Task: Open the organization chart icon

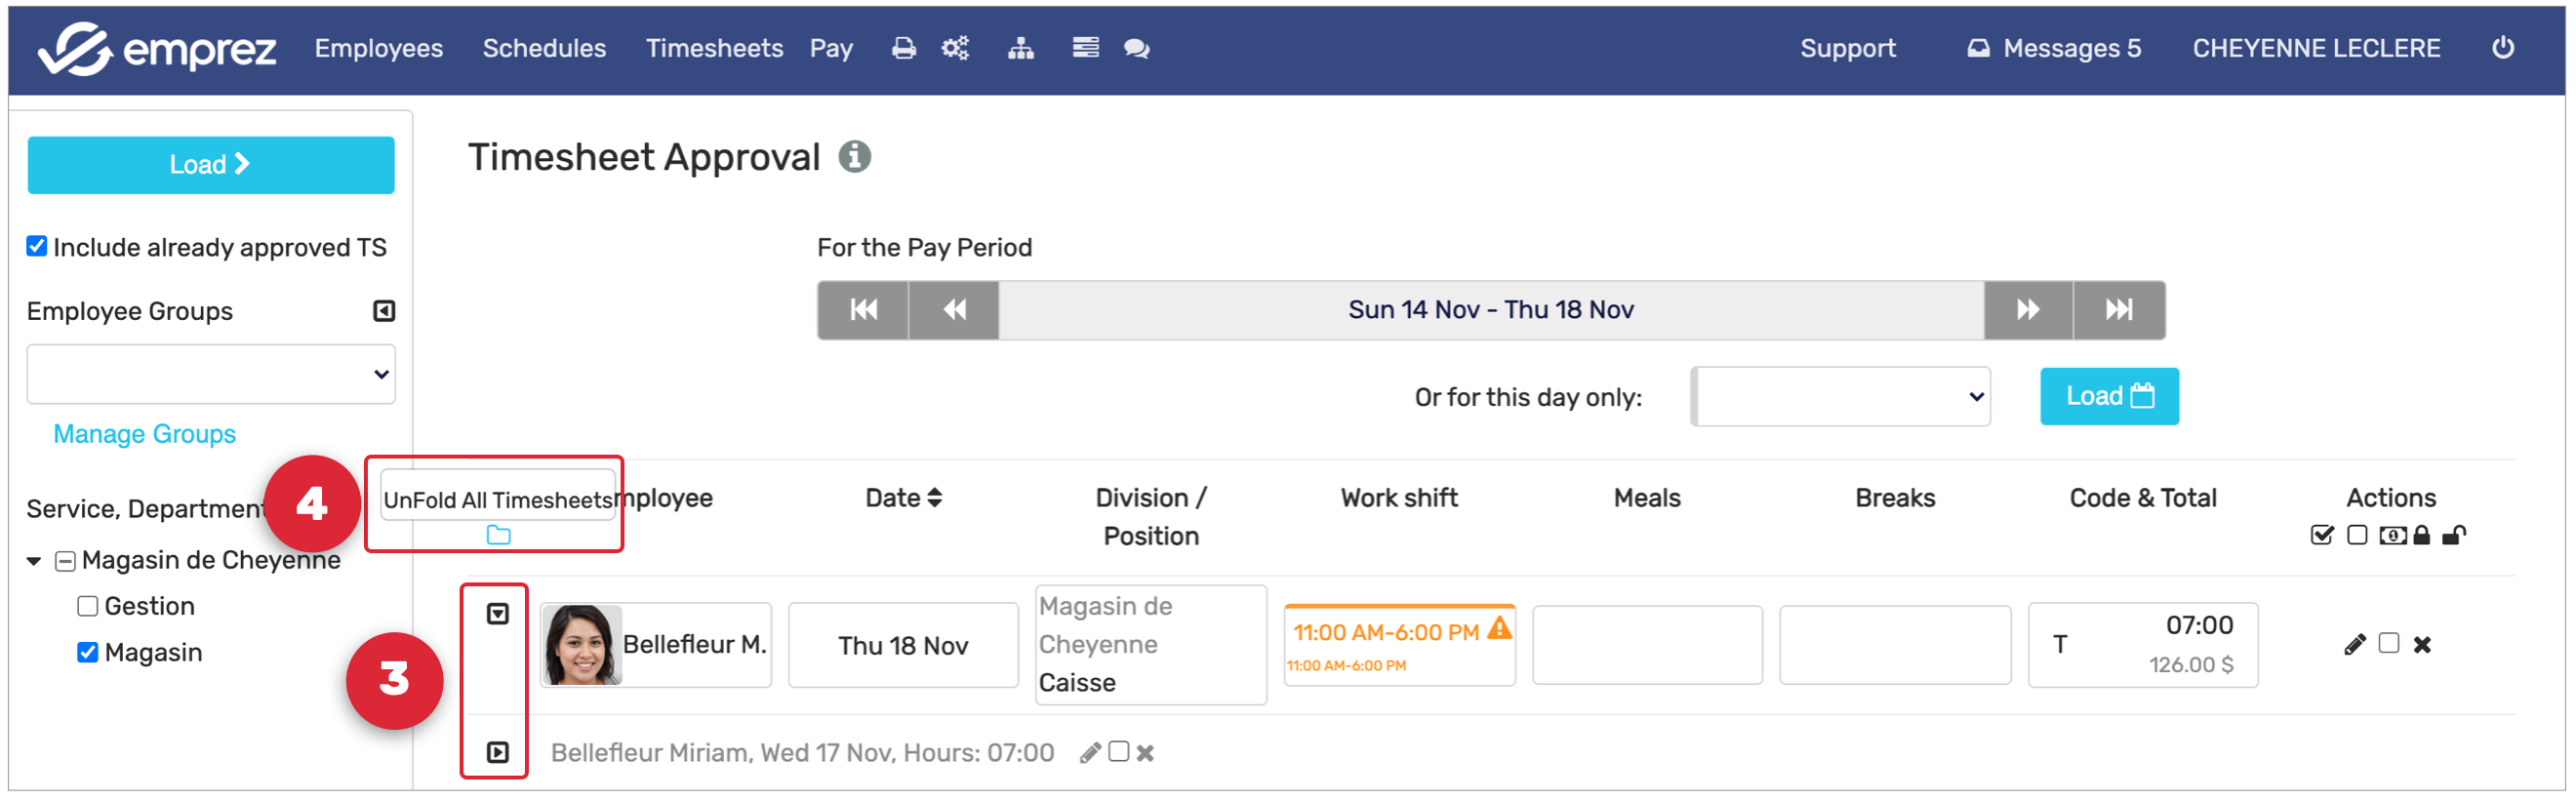Action: [1020, 48]
